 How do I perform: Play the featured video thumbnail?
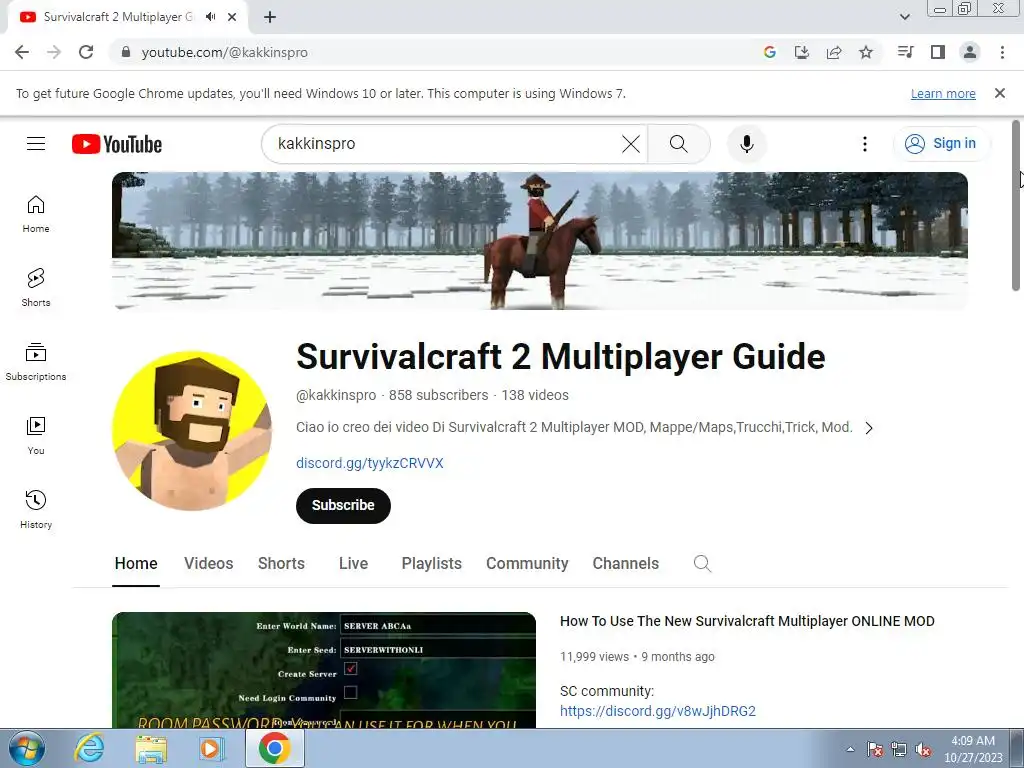[x=324, y=670]
